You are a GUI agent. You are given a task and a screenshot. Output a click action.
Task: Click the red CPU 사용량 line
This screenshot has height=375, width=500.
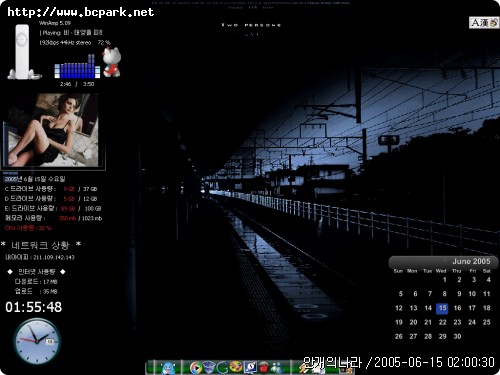(28, 228)
